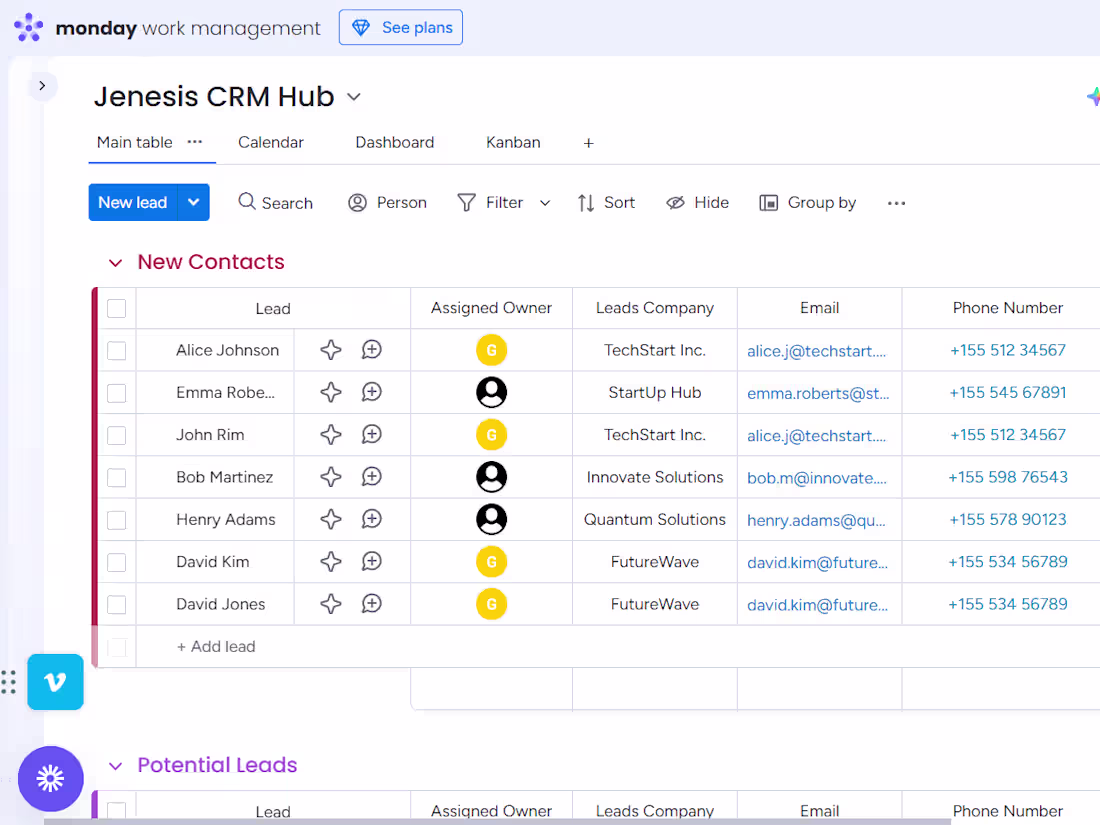The width and height of the screenshot is (1100, 825).
Task: Collapse the New Contacts group
Action: [x=115, y=261]
